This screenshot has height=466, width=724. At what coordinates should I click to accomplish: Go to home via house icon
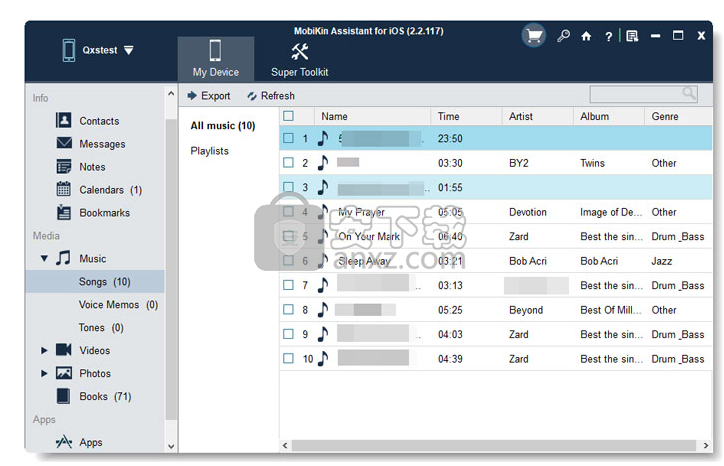pos(586,36)
